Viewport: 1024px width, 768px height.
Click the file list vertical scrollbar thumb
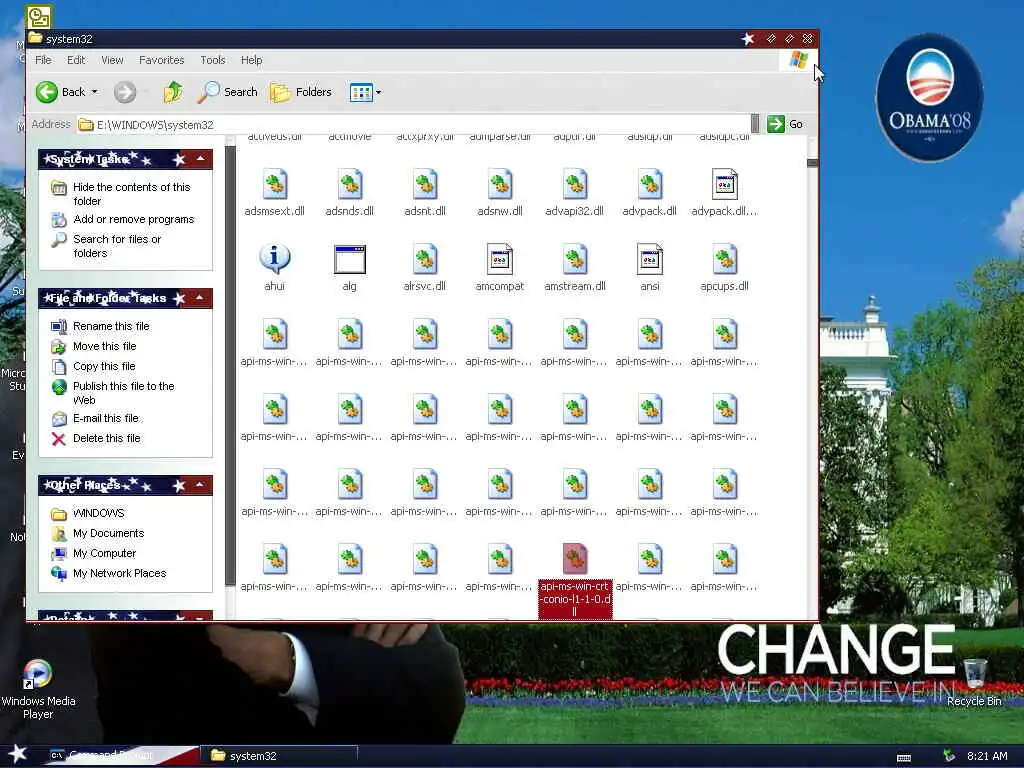[x=812, y=163]
